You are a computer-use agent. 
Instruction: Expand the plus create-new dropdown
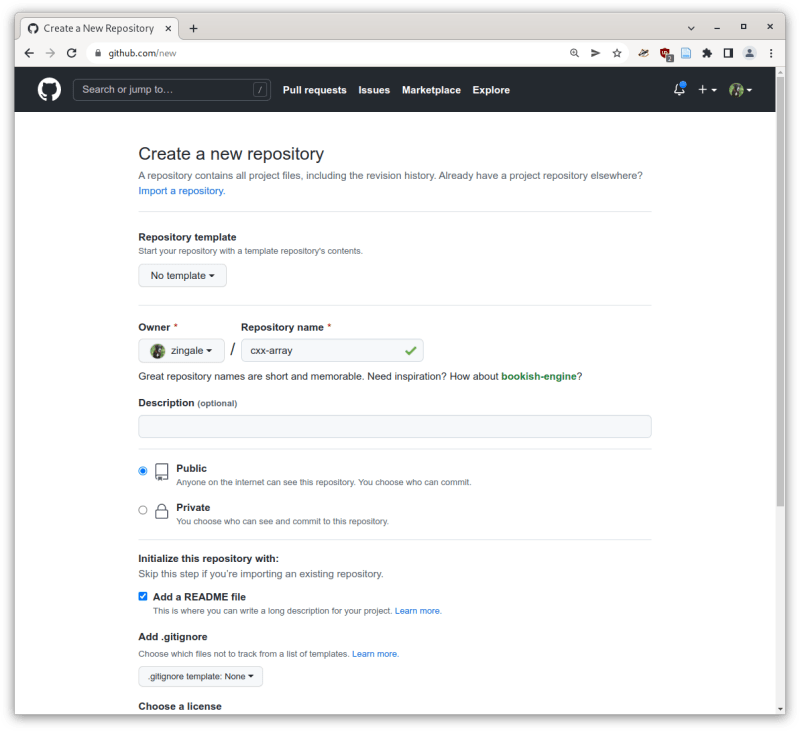[x=707, y=90]
